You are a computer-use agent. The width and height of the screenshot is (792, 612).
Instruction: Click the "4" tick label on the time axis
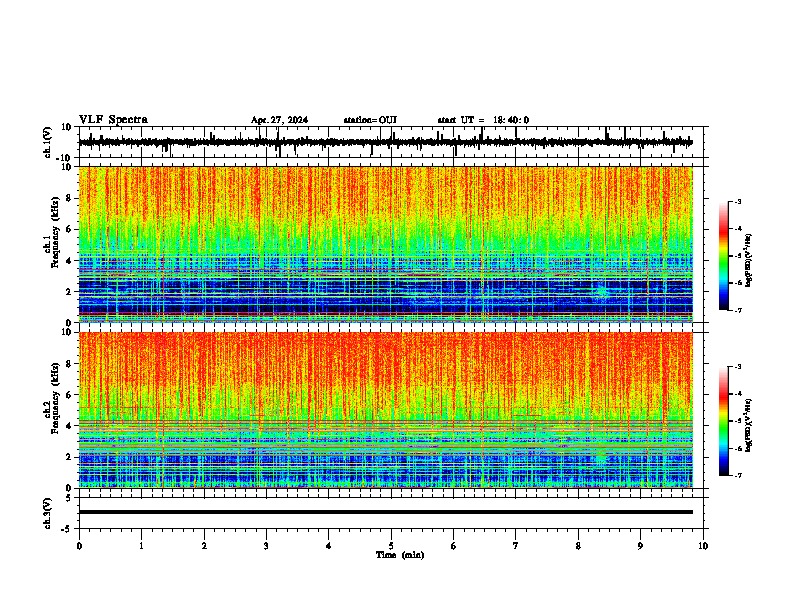pyautogui.click(x=329, y=546)
